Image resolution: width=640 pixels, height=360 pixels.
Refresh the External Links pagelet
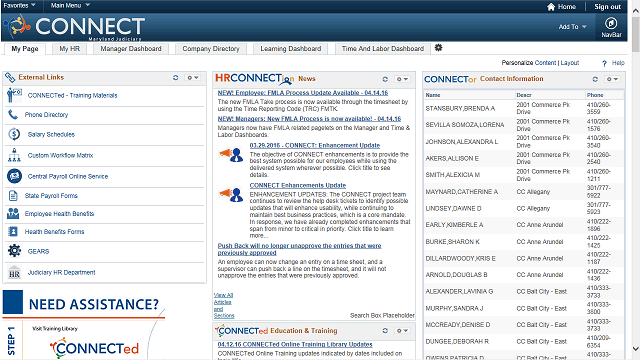(176, 78)
